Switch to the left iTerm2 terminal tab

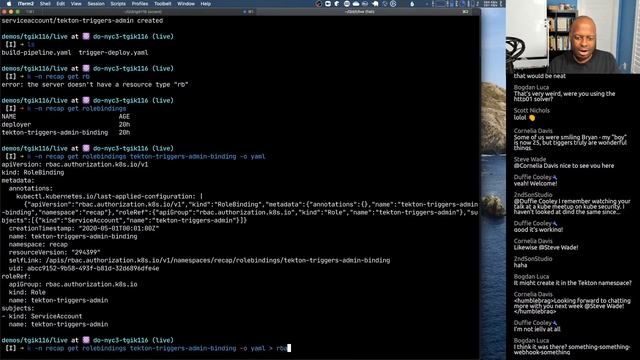[x=142, y=12]
